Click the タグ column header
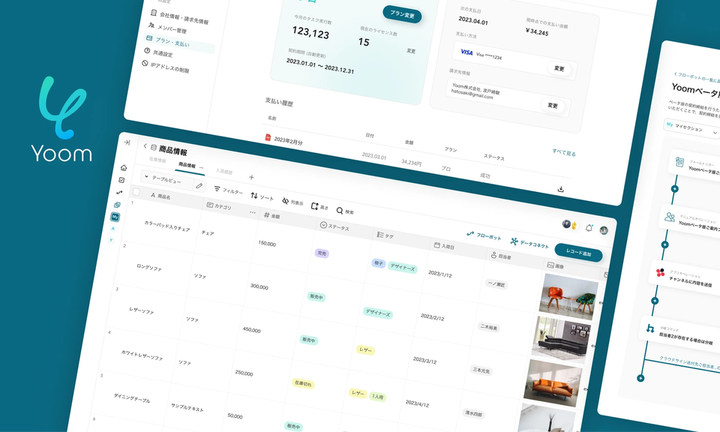The width and height of the screenshot is (720, 432). [x=385, y=236]
